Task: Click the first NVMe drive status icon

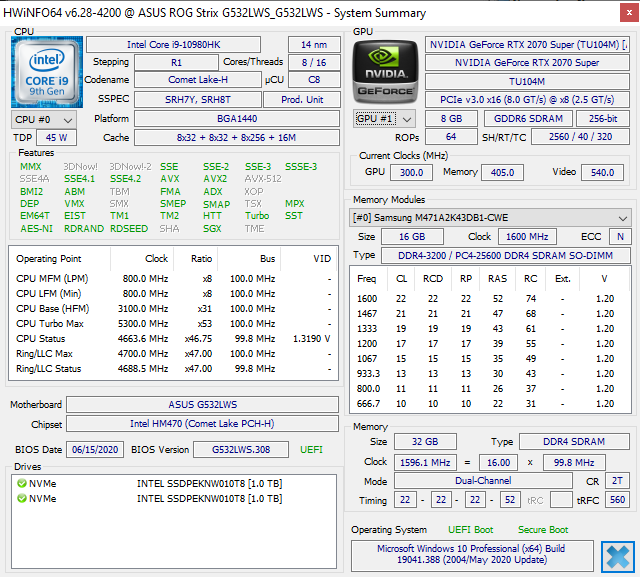Action: [22, 484]
